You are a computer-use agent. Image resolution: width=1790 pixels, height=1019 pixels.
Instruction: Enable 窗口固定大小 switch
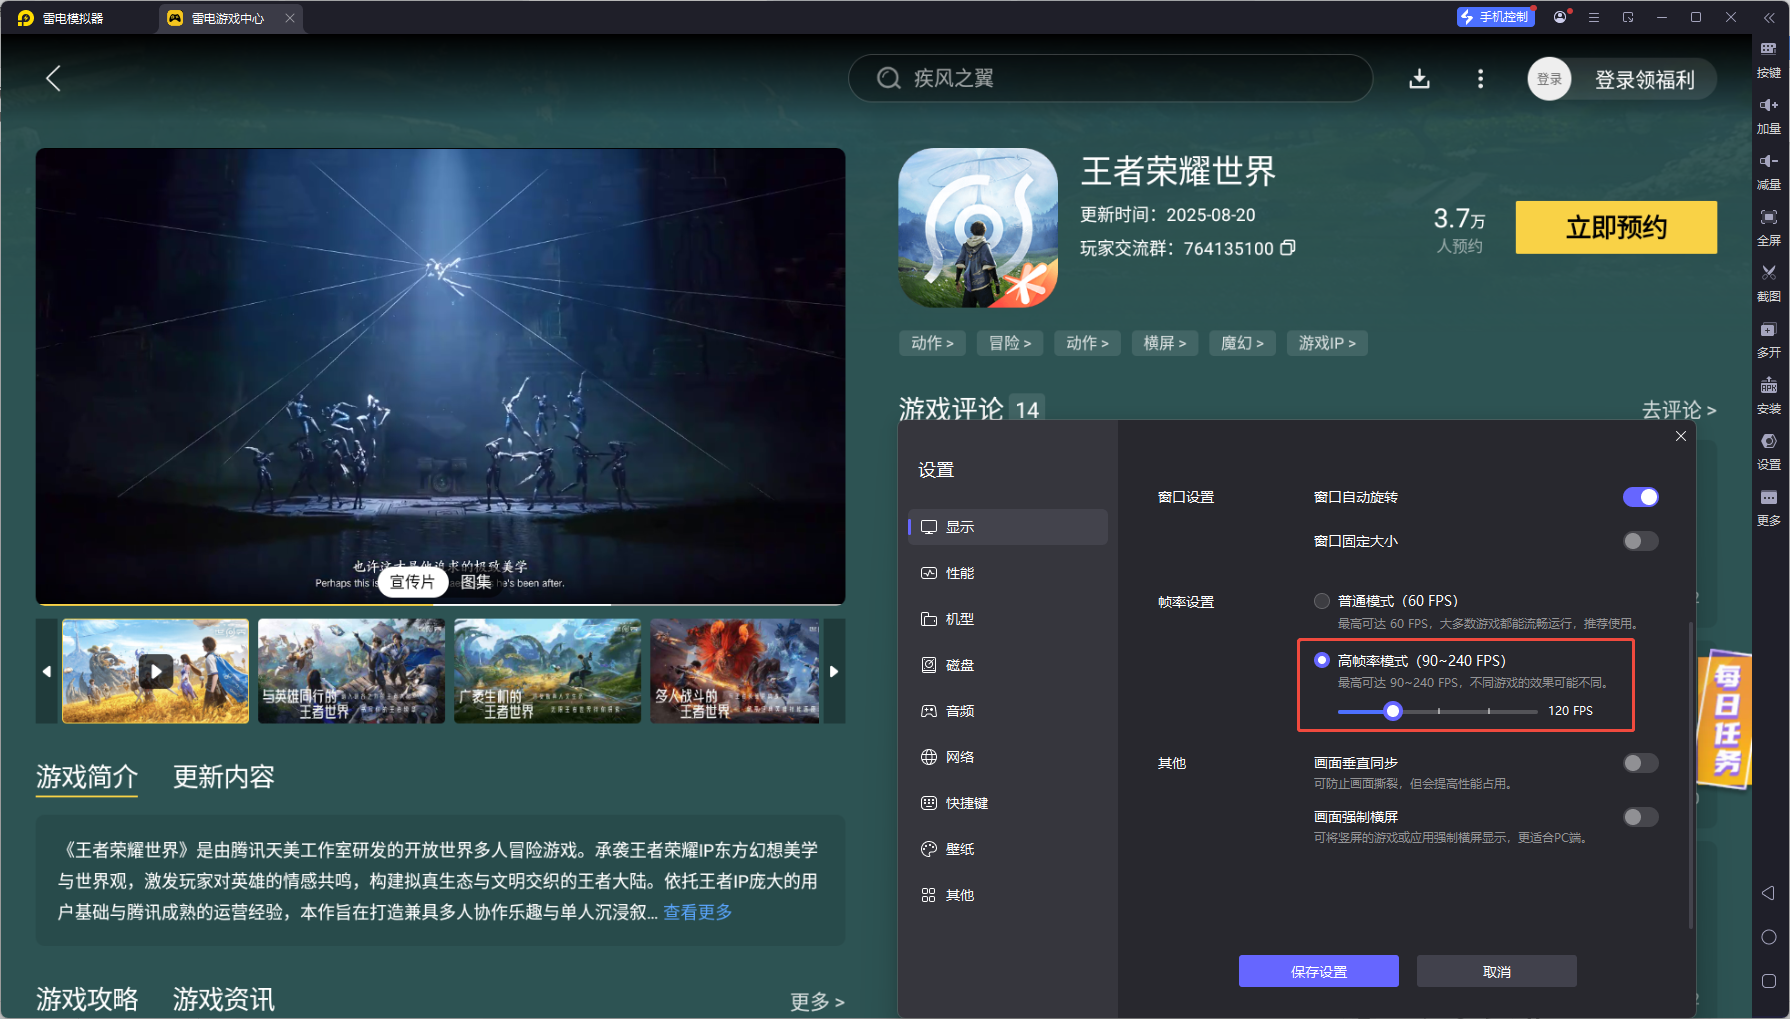[1640, 541]
